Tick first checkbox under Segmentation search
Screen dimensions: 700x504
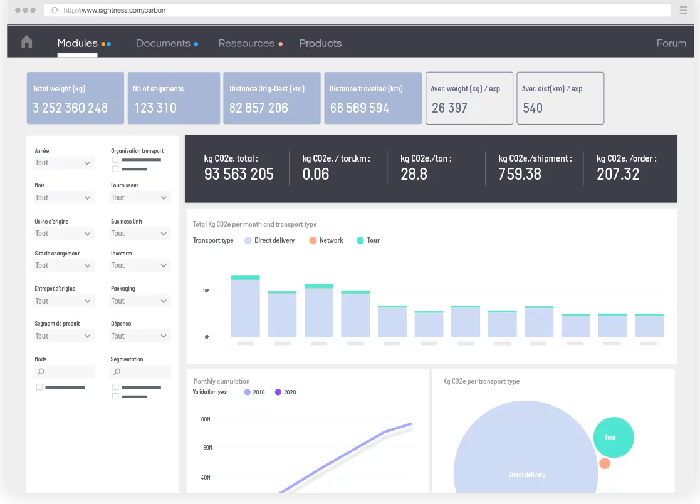[115, 387]
